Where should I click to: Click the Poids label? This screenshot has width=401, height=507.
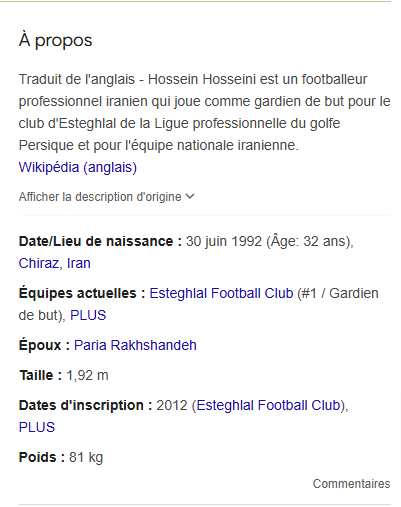(42, 457)
